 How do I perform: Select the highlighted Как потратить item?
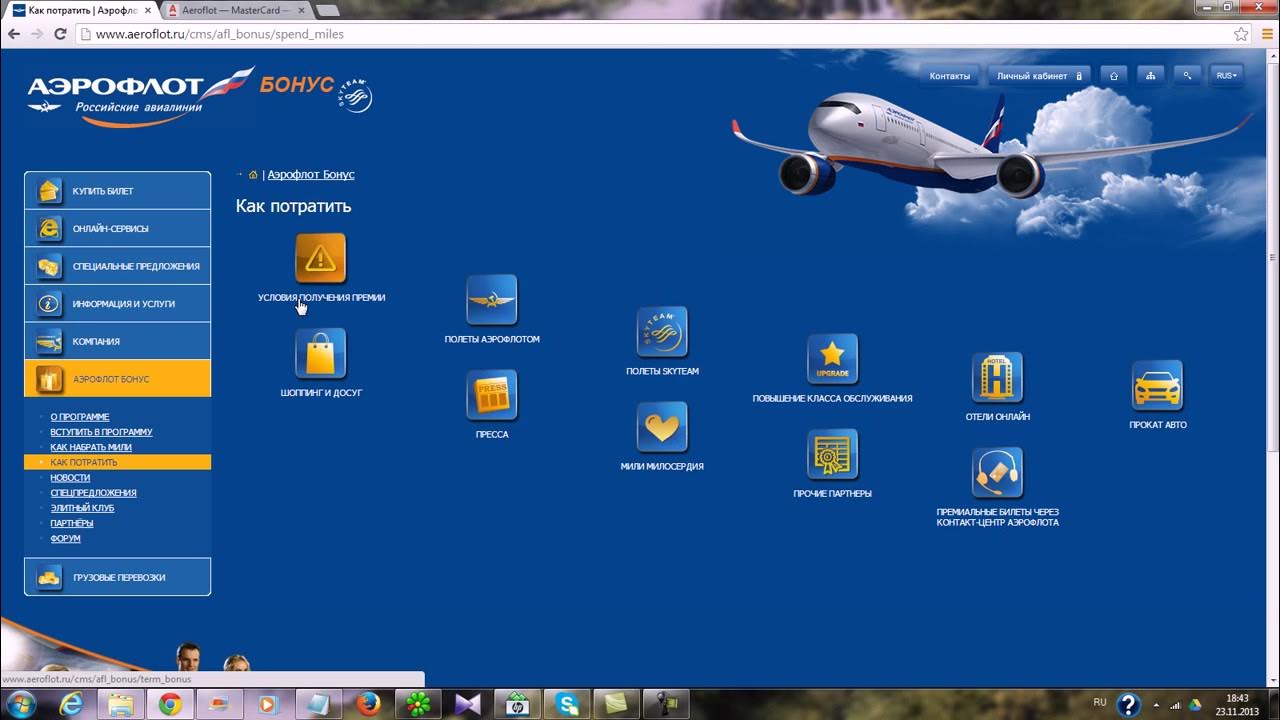pyautogui.click(x=118, y=462)
